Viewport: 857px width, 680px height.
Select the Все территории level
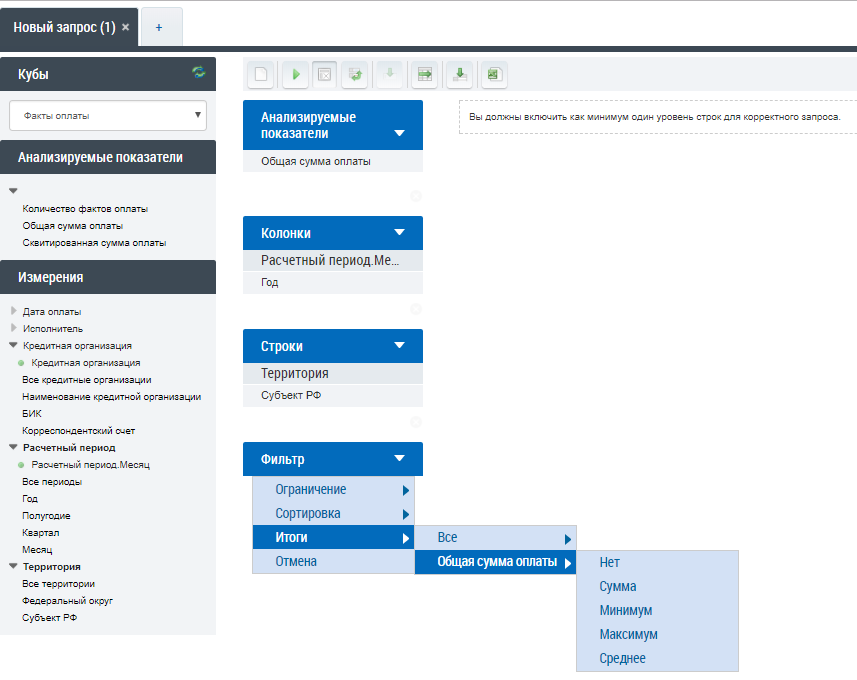pyautogui.click(x=58, y=584)
